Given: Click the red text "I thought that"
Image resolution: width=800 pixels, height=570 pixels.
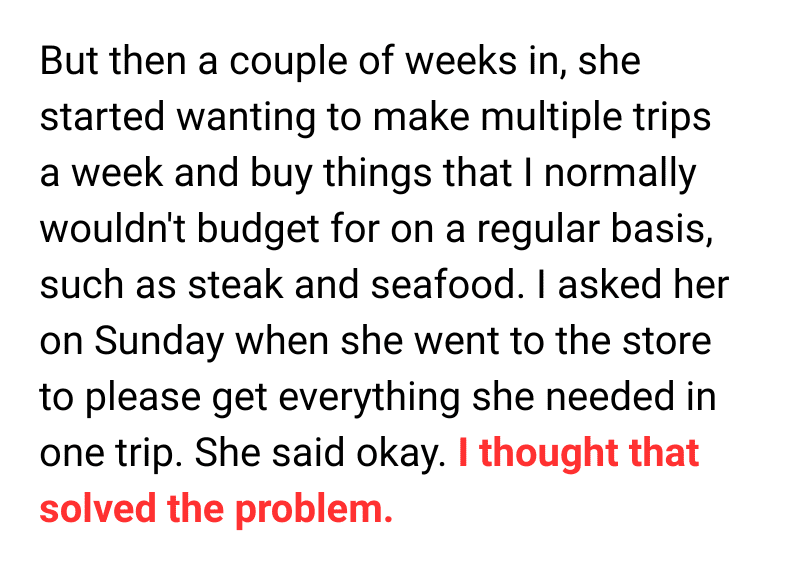Looking at the screenshot, I should (x=578, y=453).
